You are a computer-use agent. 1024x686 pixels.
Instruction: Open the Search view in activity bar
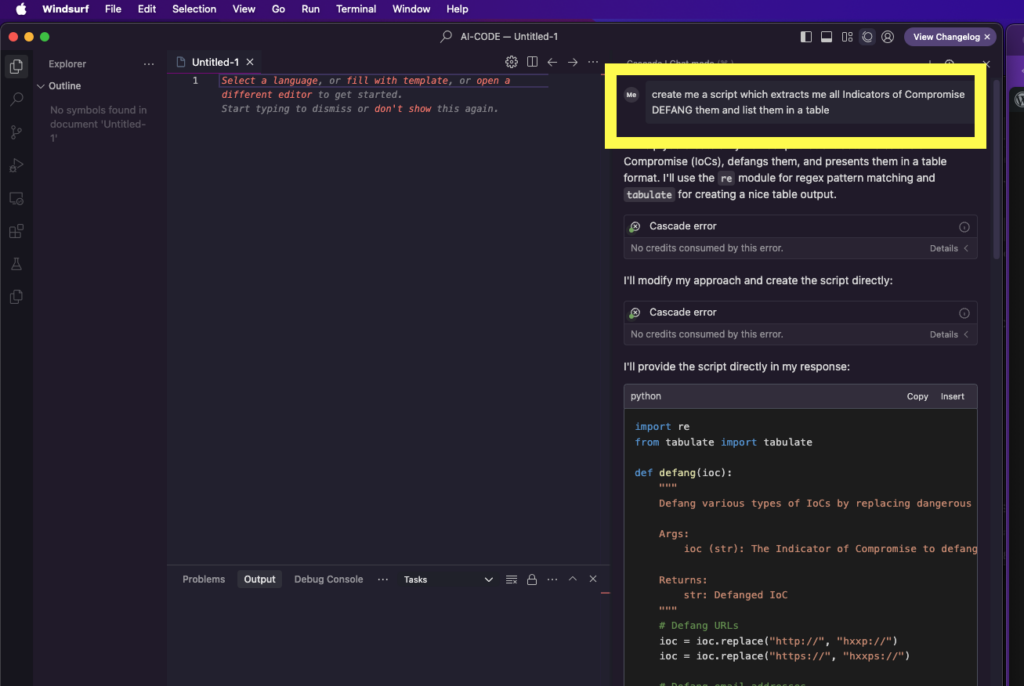click(x=16, y=99)
